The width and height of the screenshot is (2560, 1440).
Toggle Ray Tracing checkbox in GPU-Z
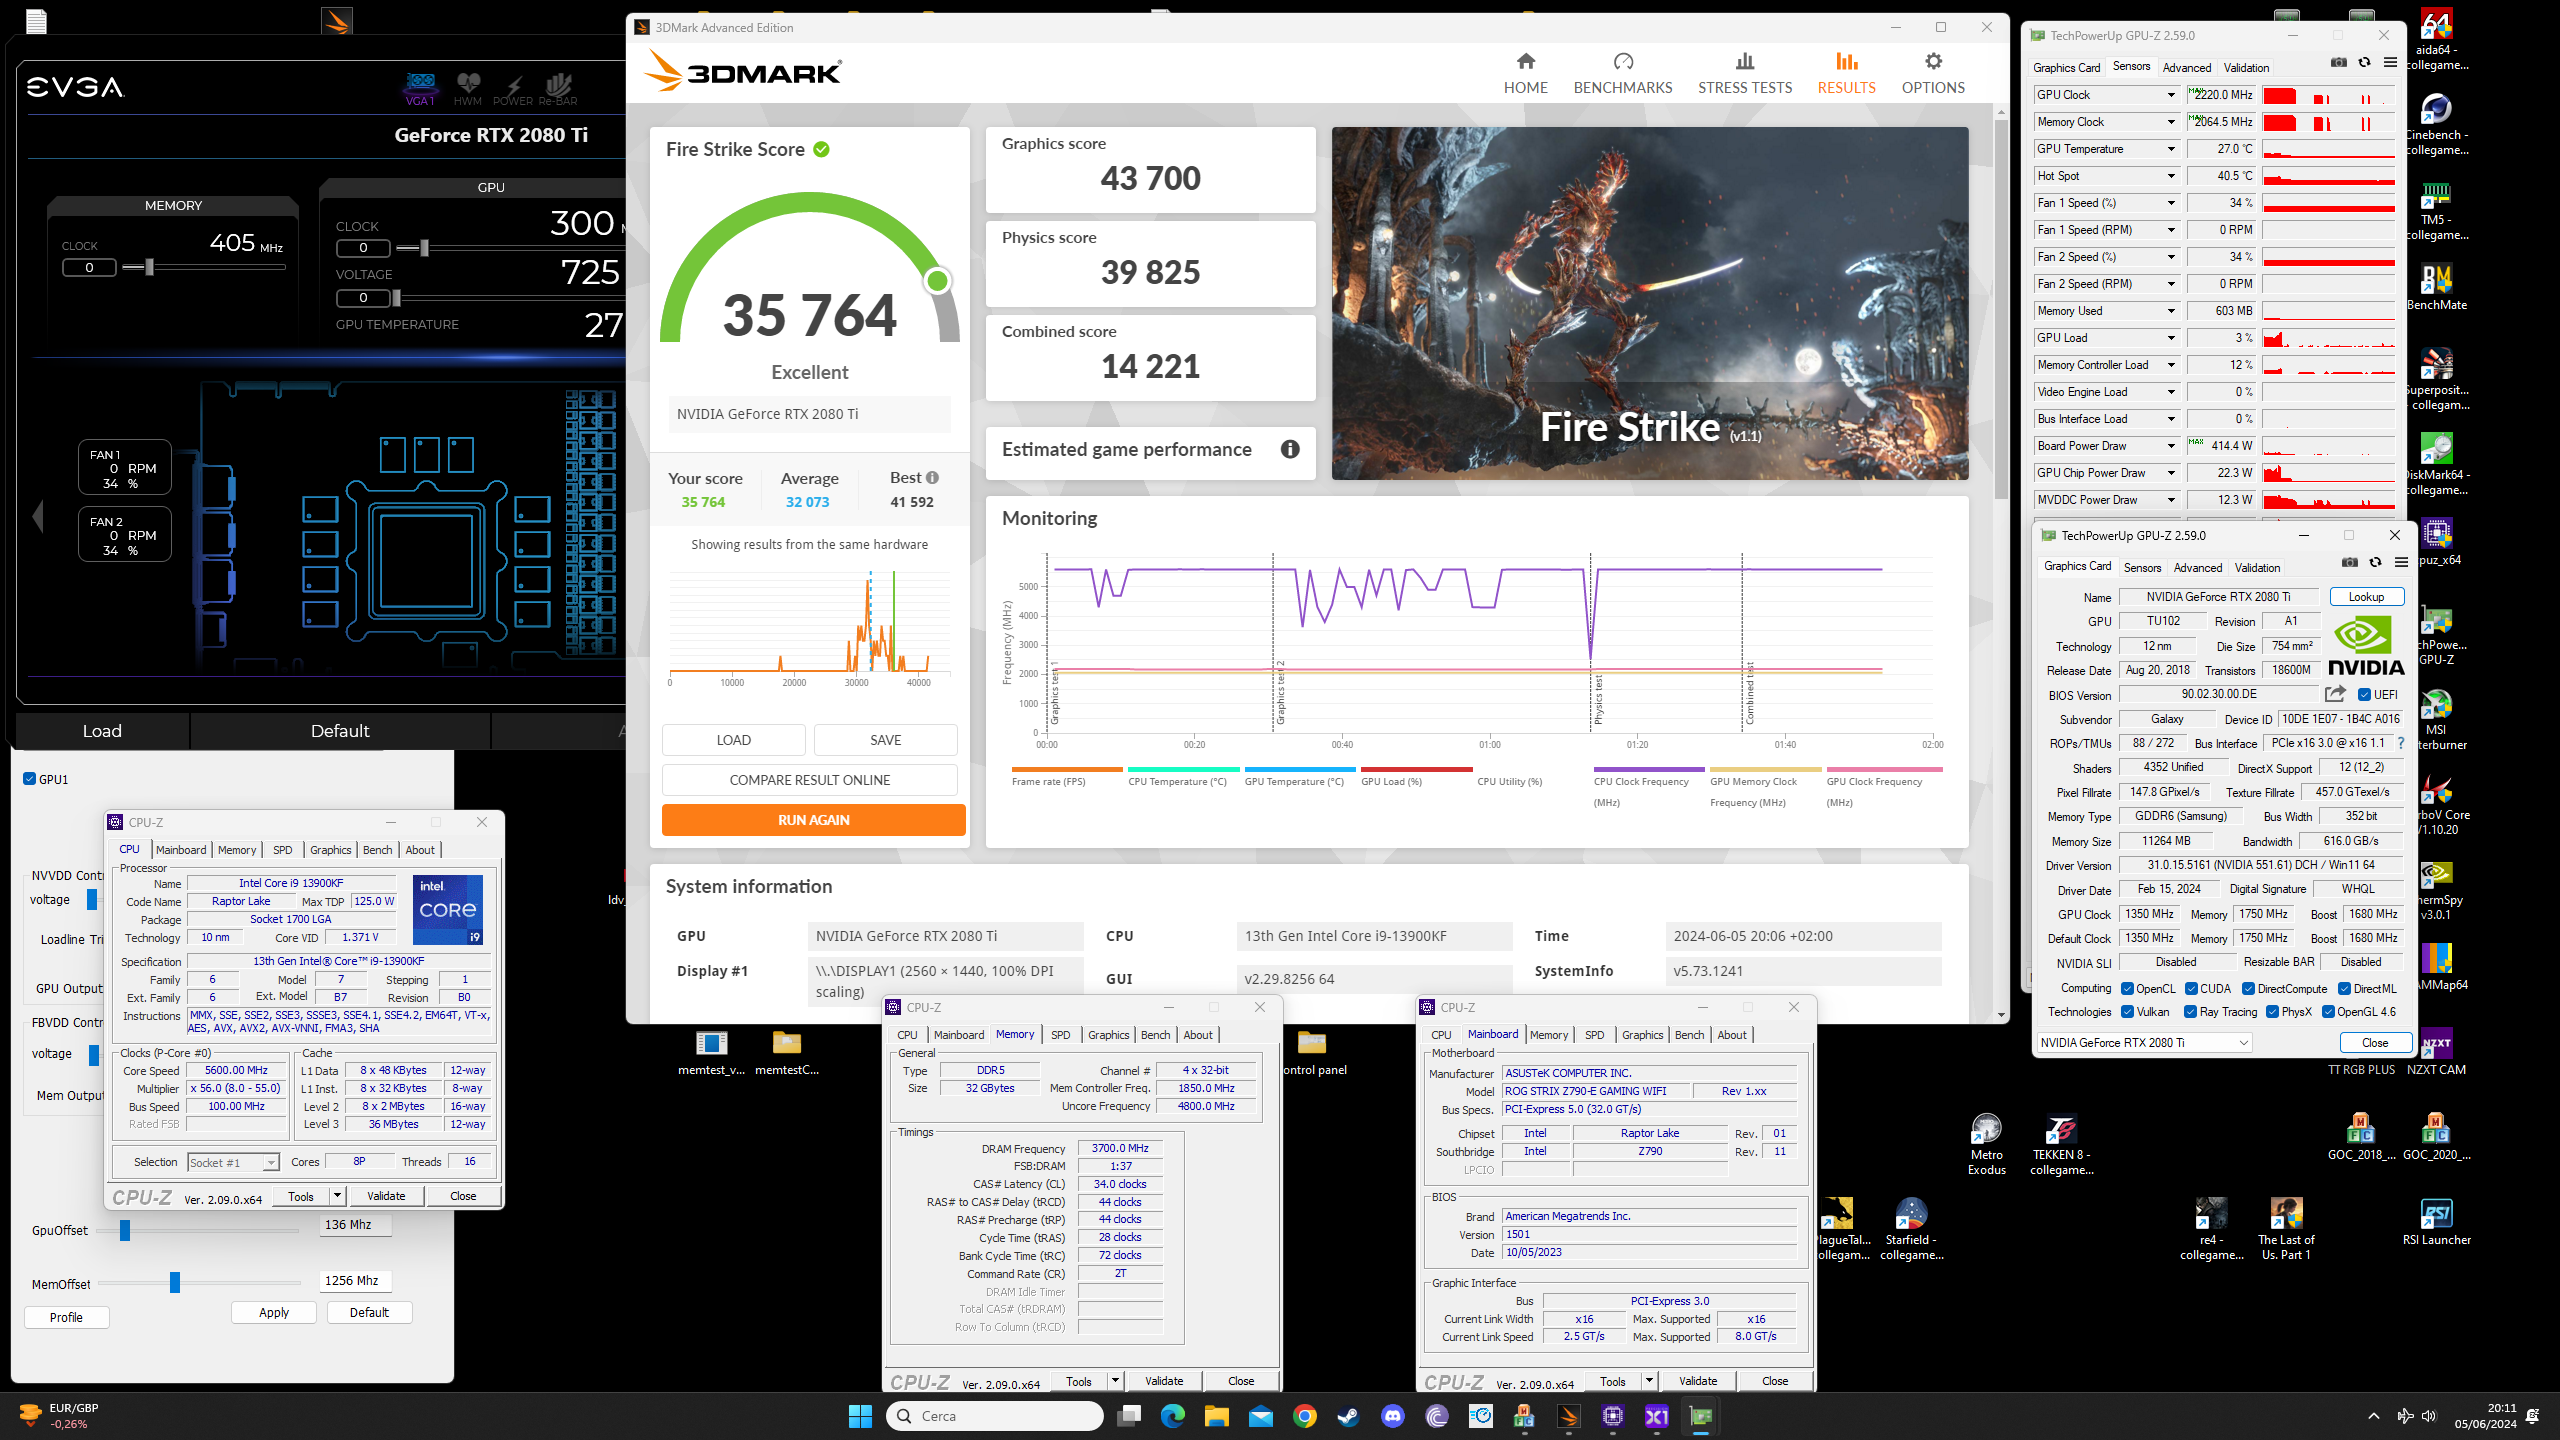tap(2190, 1011)
